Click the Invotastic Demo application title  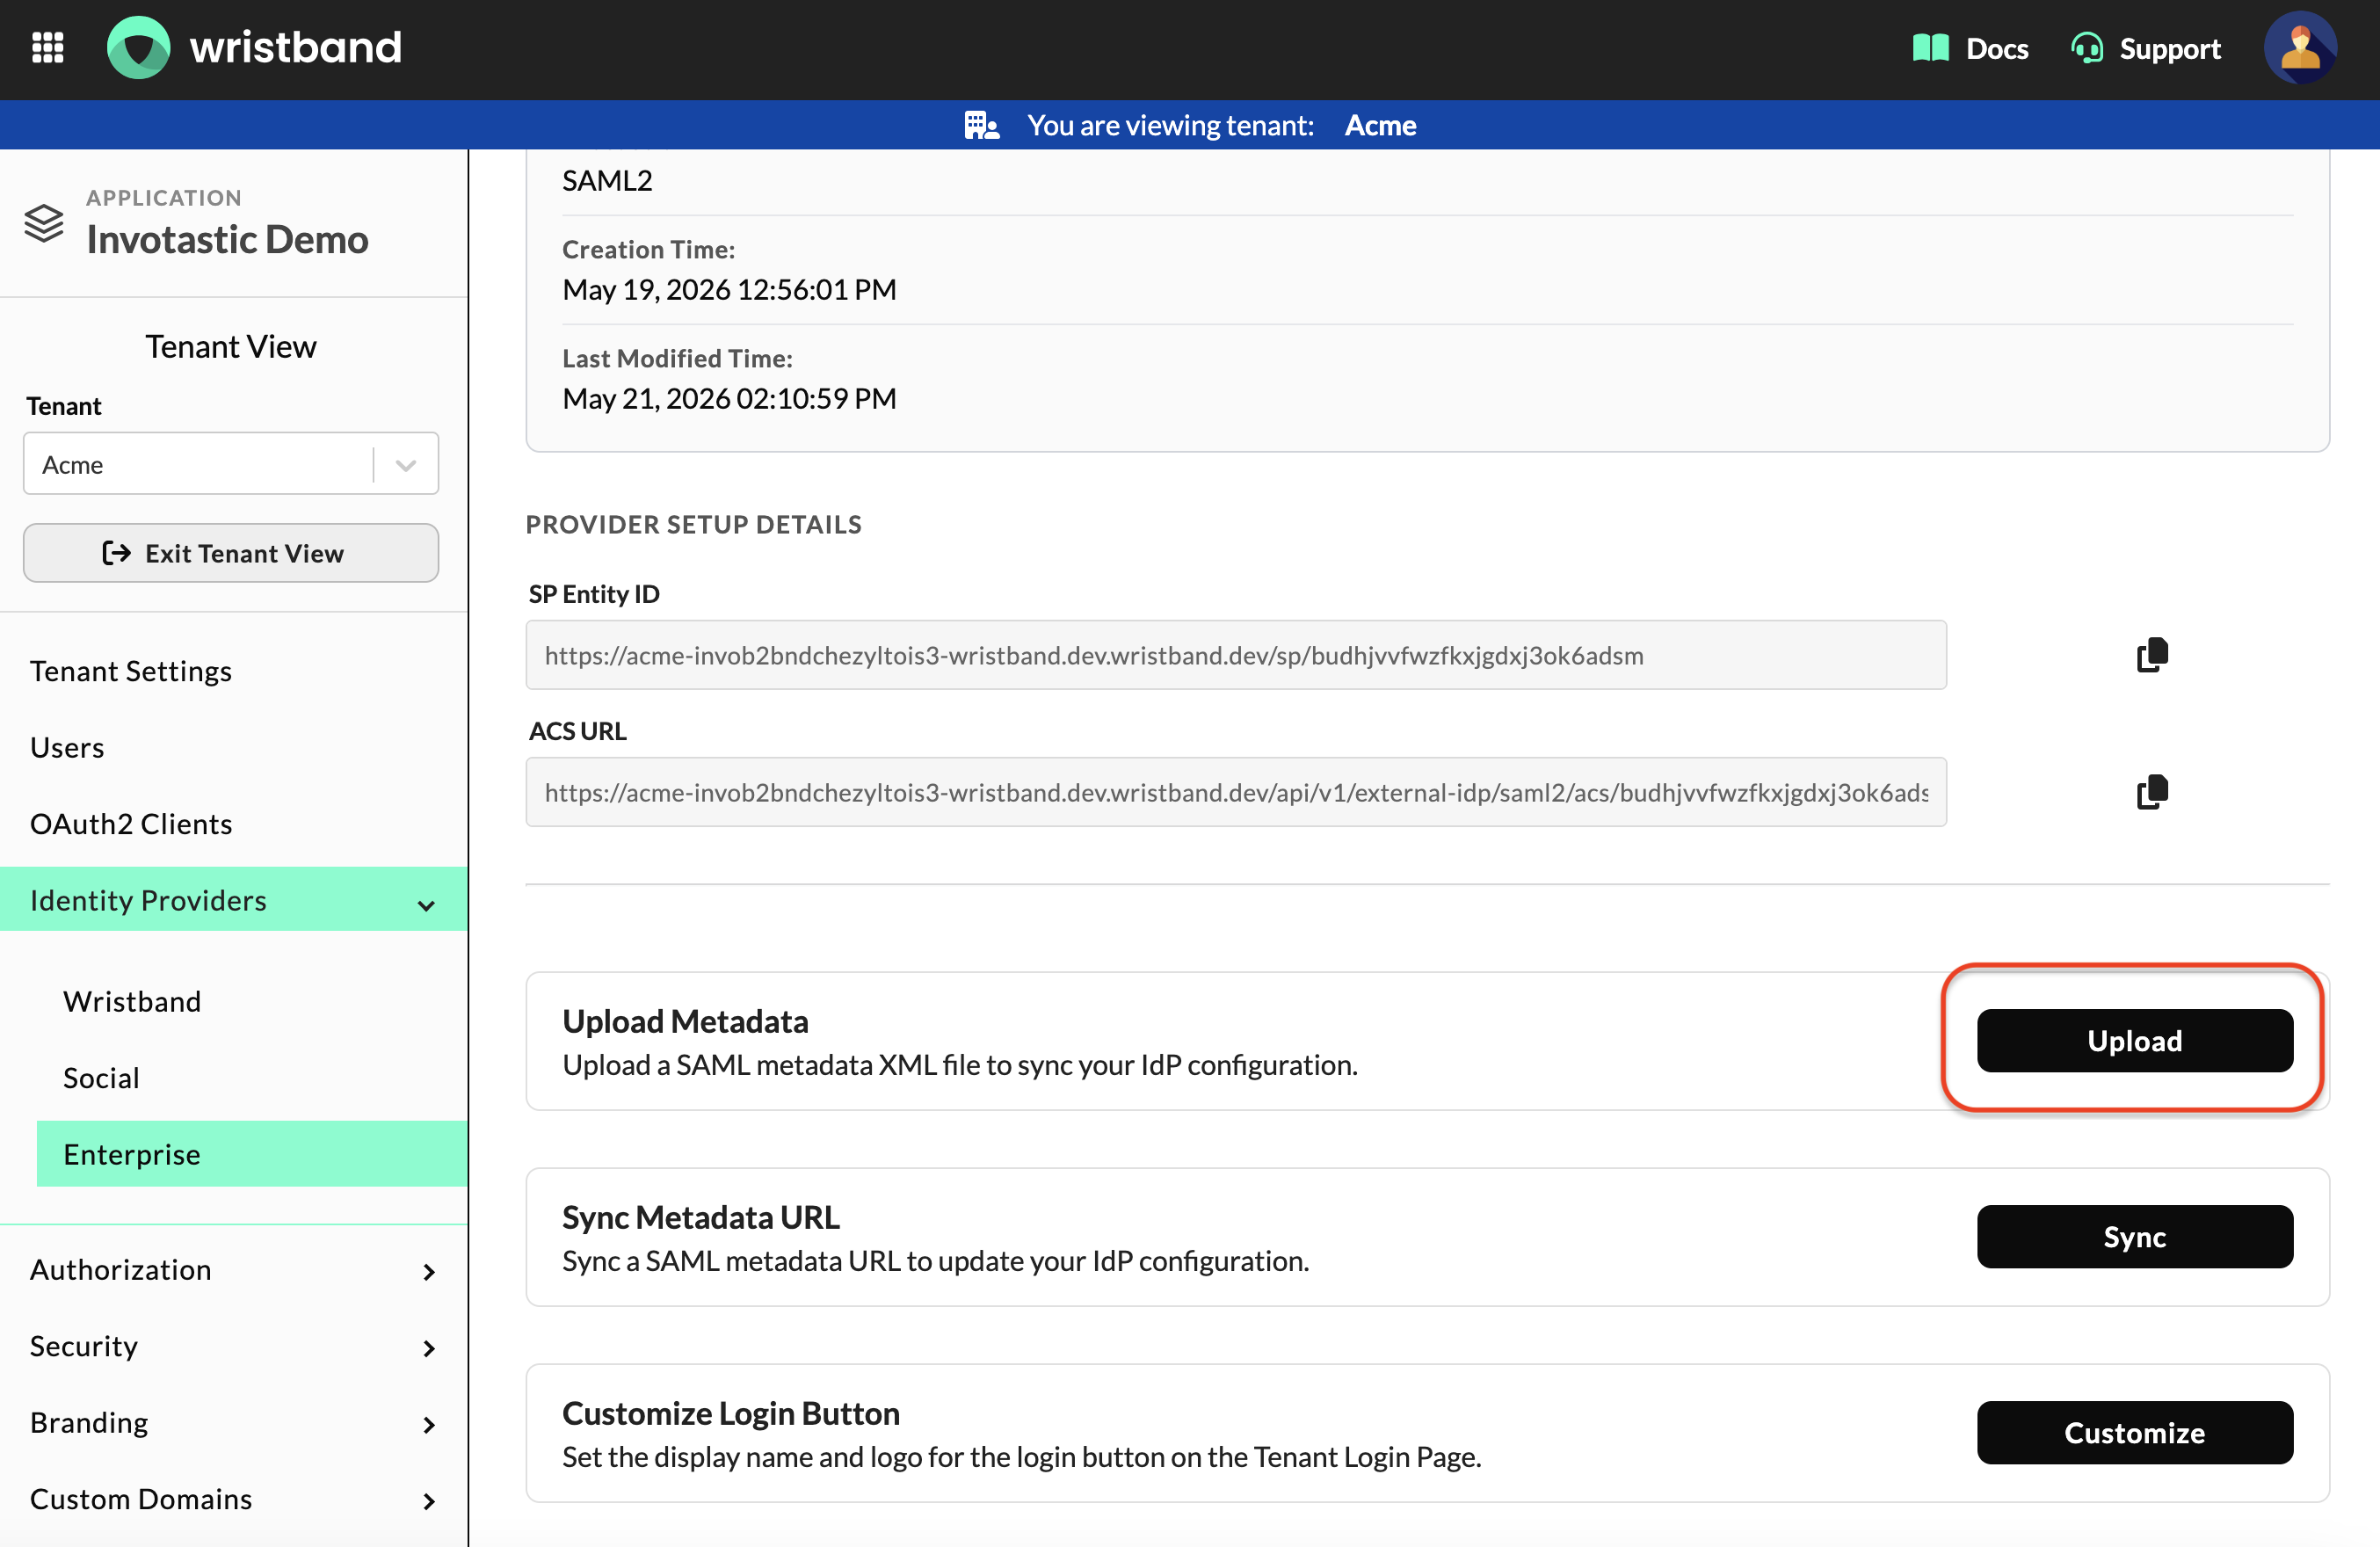coord(227,240)
